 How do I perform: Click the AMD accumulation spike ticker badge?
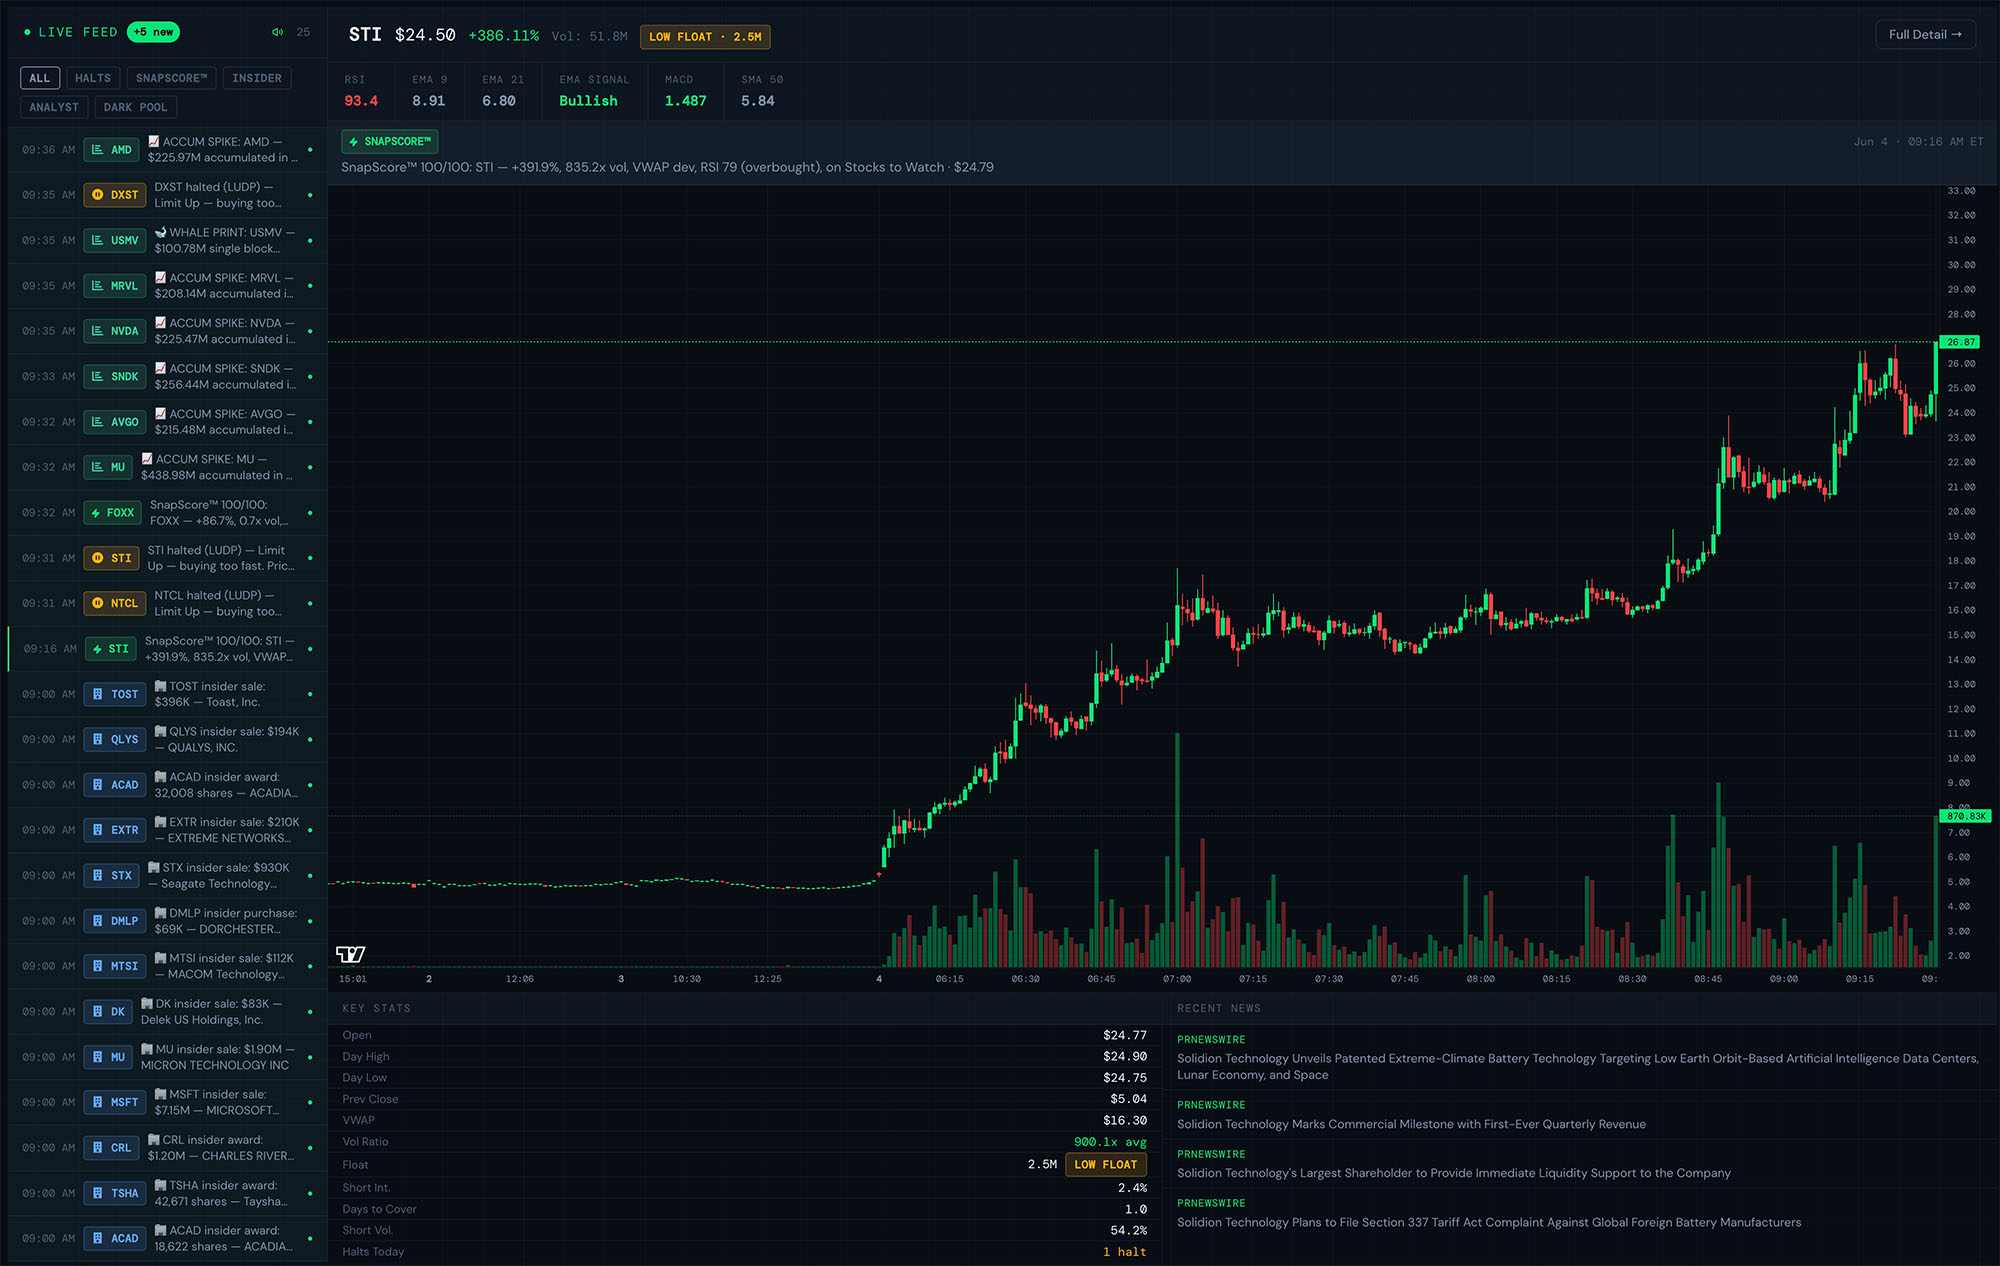pos(112,150)
